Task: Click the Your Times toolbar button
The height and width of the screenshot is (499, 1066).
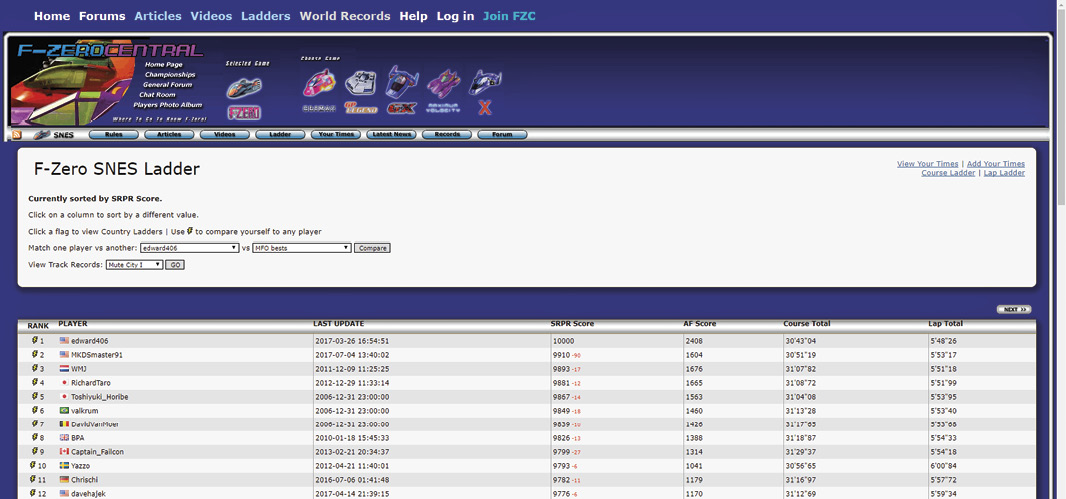Action: tap(336, 135)
